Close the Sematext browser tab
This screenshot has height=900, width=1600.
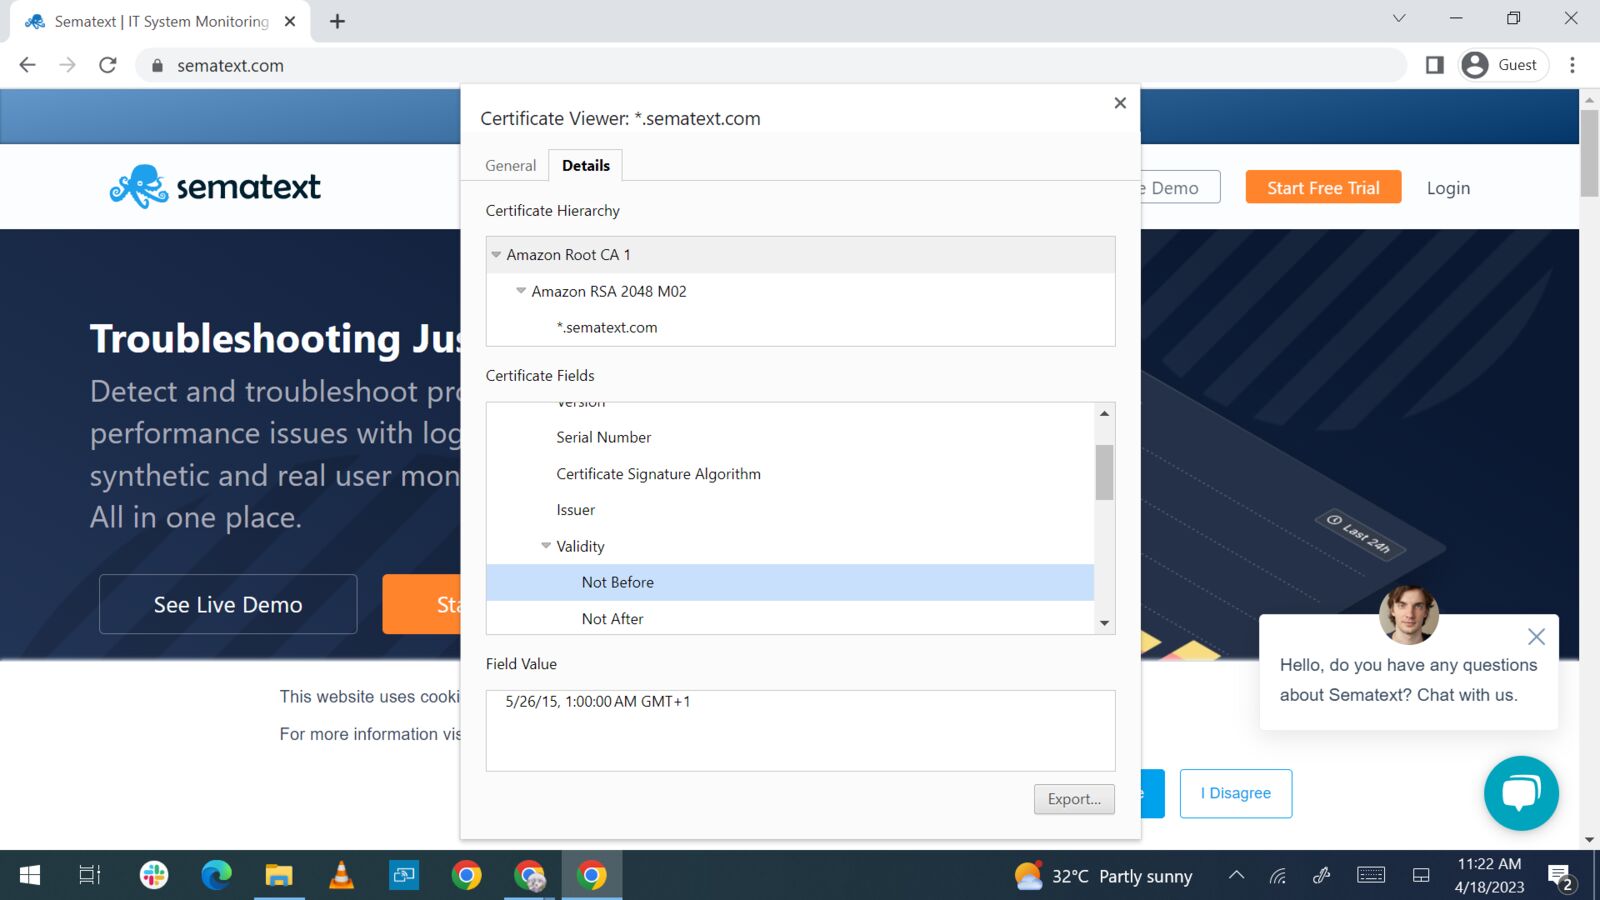(290, 21)
